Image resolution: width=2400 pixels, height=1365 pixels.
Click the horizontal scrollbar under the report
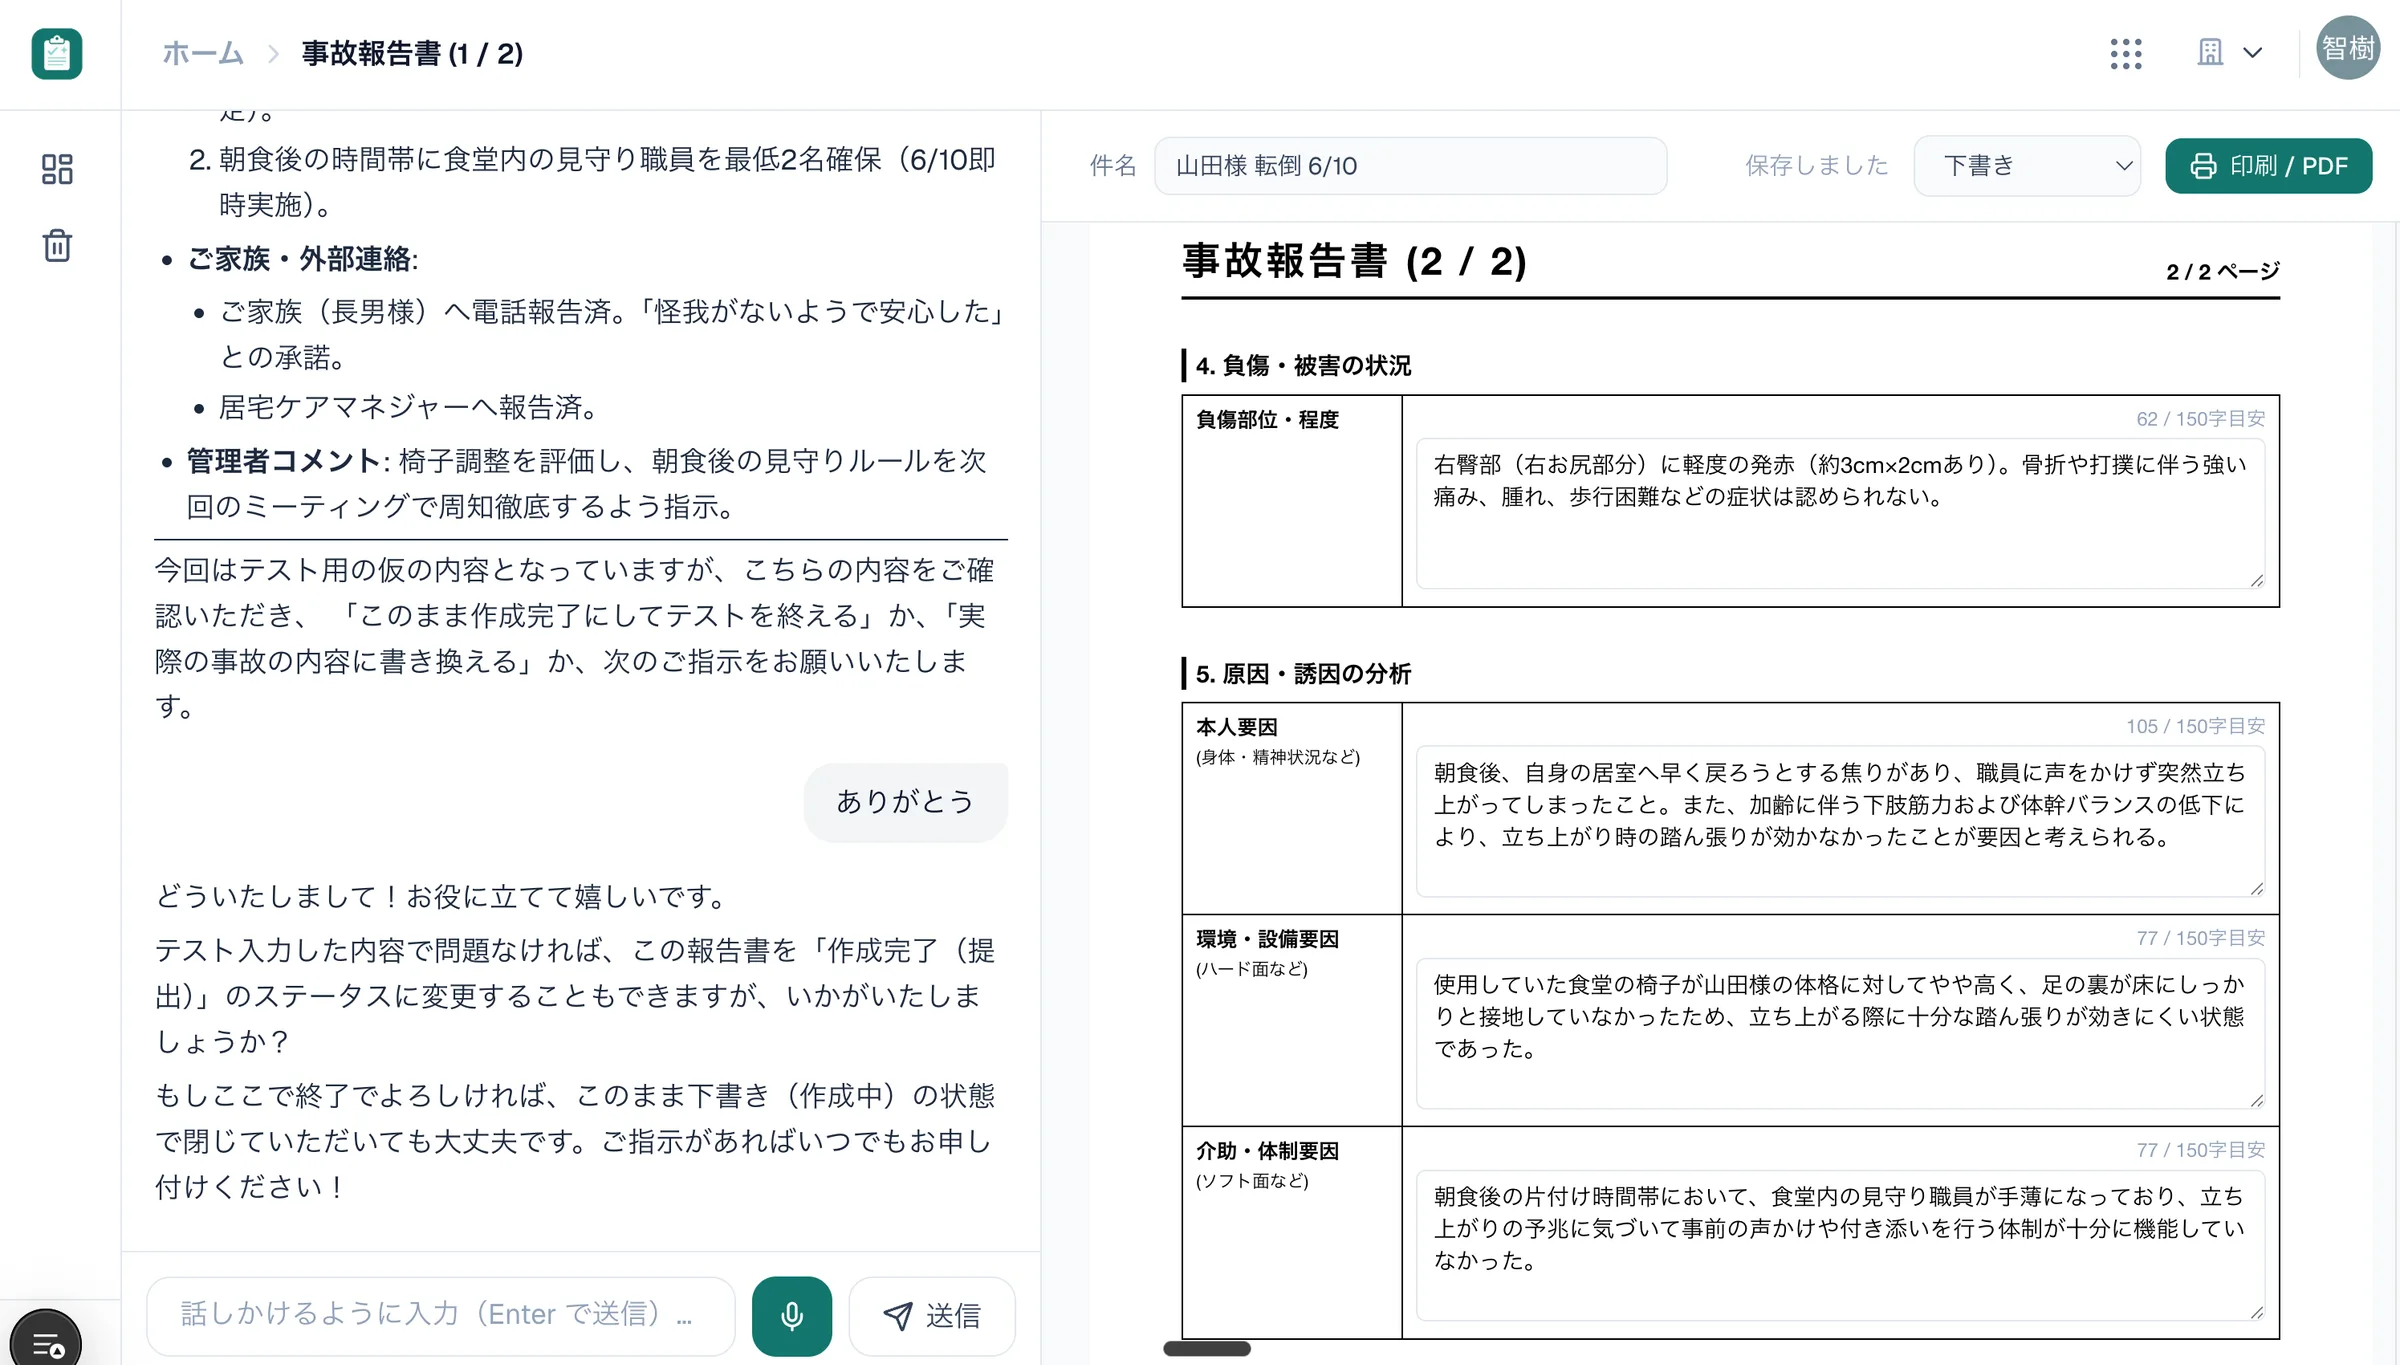point(1207,1349)
